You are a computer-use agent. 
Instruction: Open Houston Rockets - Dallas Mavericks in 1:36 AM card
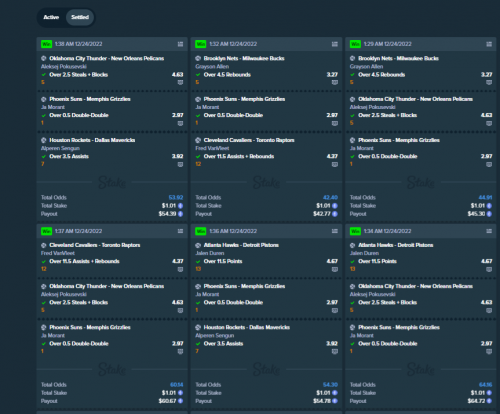pyautogui.click(x=247, y=327)
